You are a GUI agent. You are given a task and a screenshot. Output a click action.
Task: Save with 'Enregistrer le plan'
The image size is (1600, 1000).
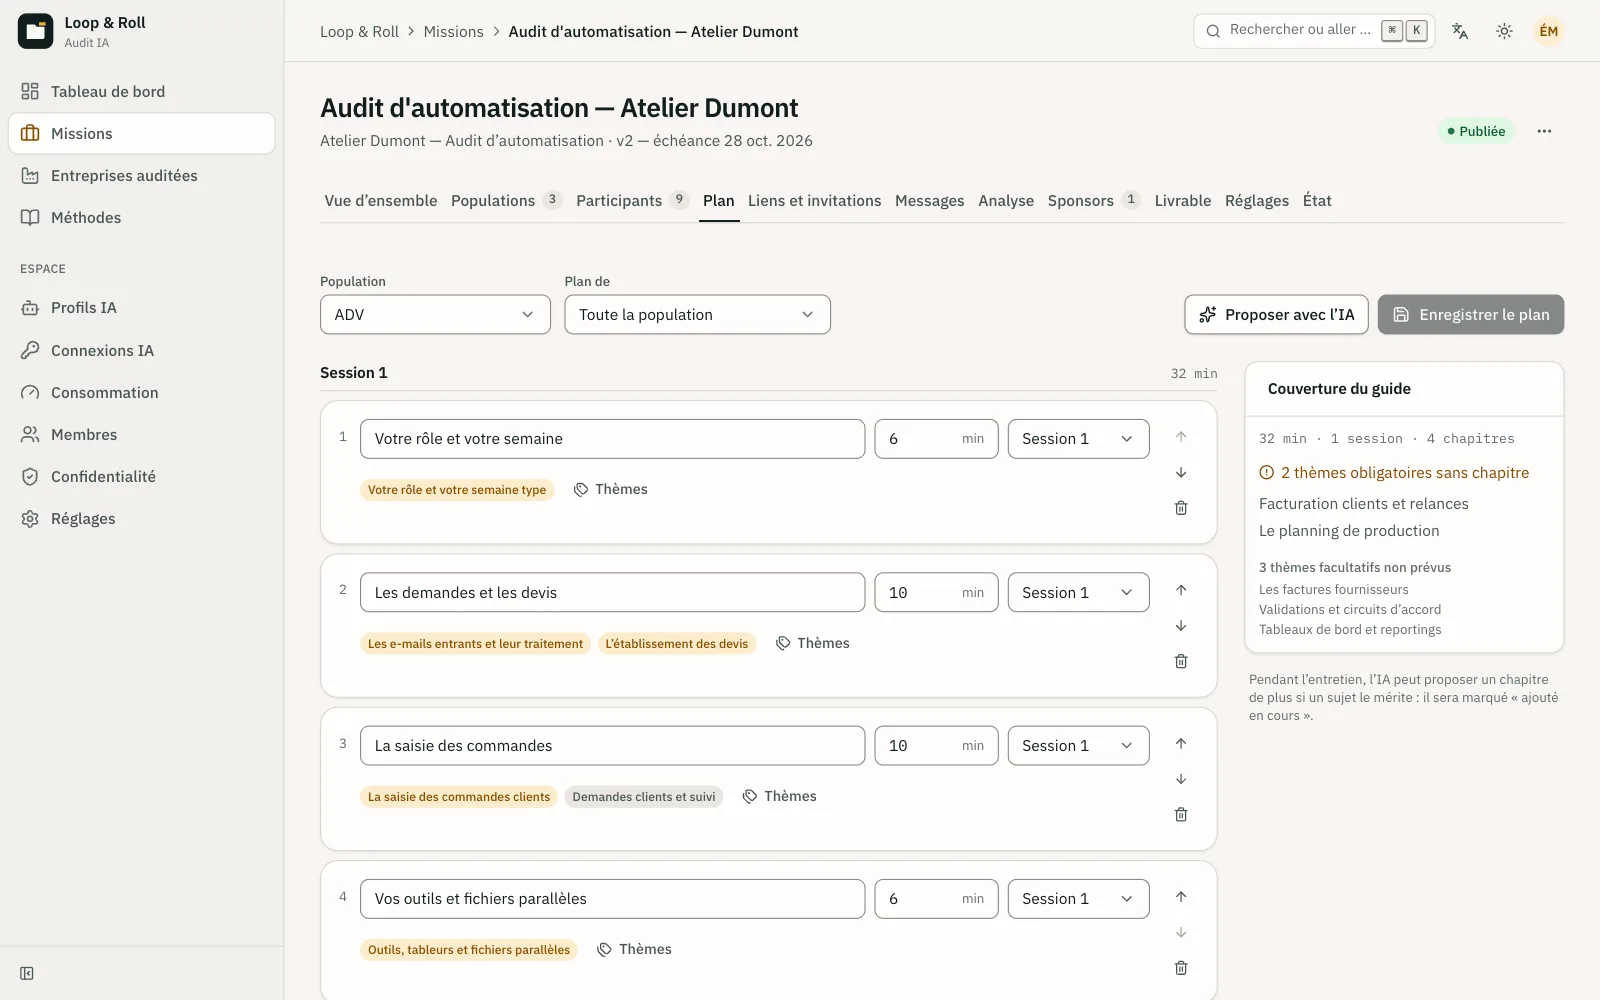tap(1471, 314)
